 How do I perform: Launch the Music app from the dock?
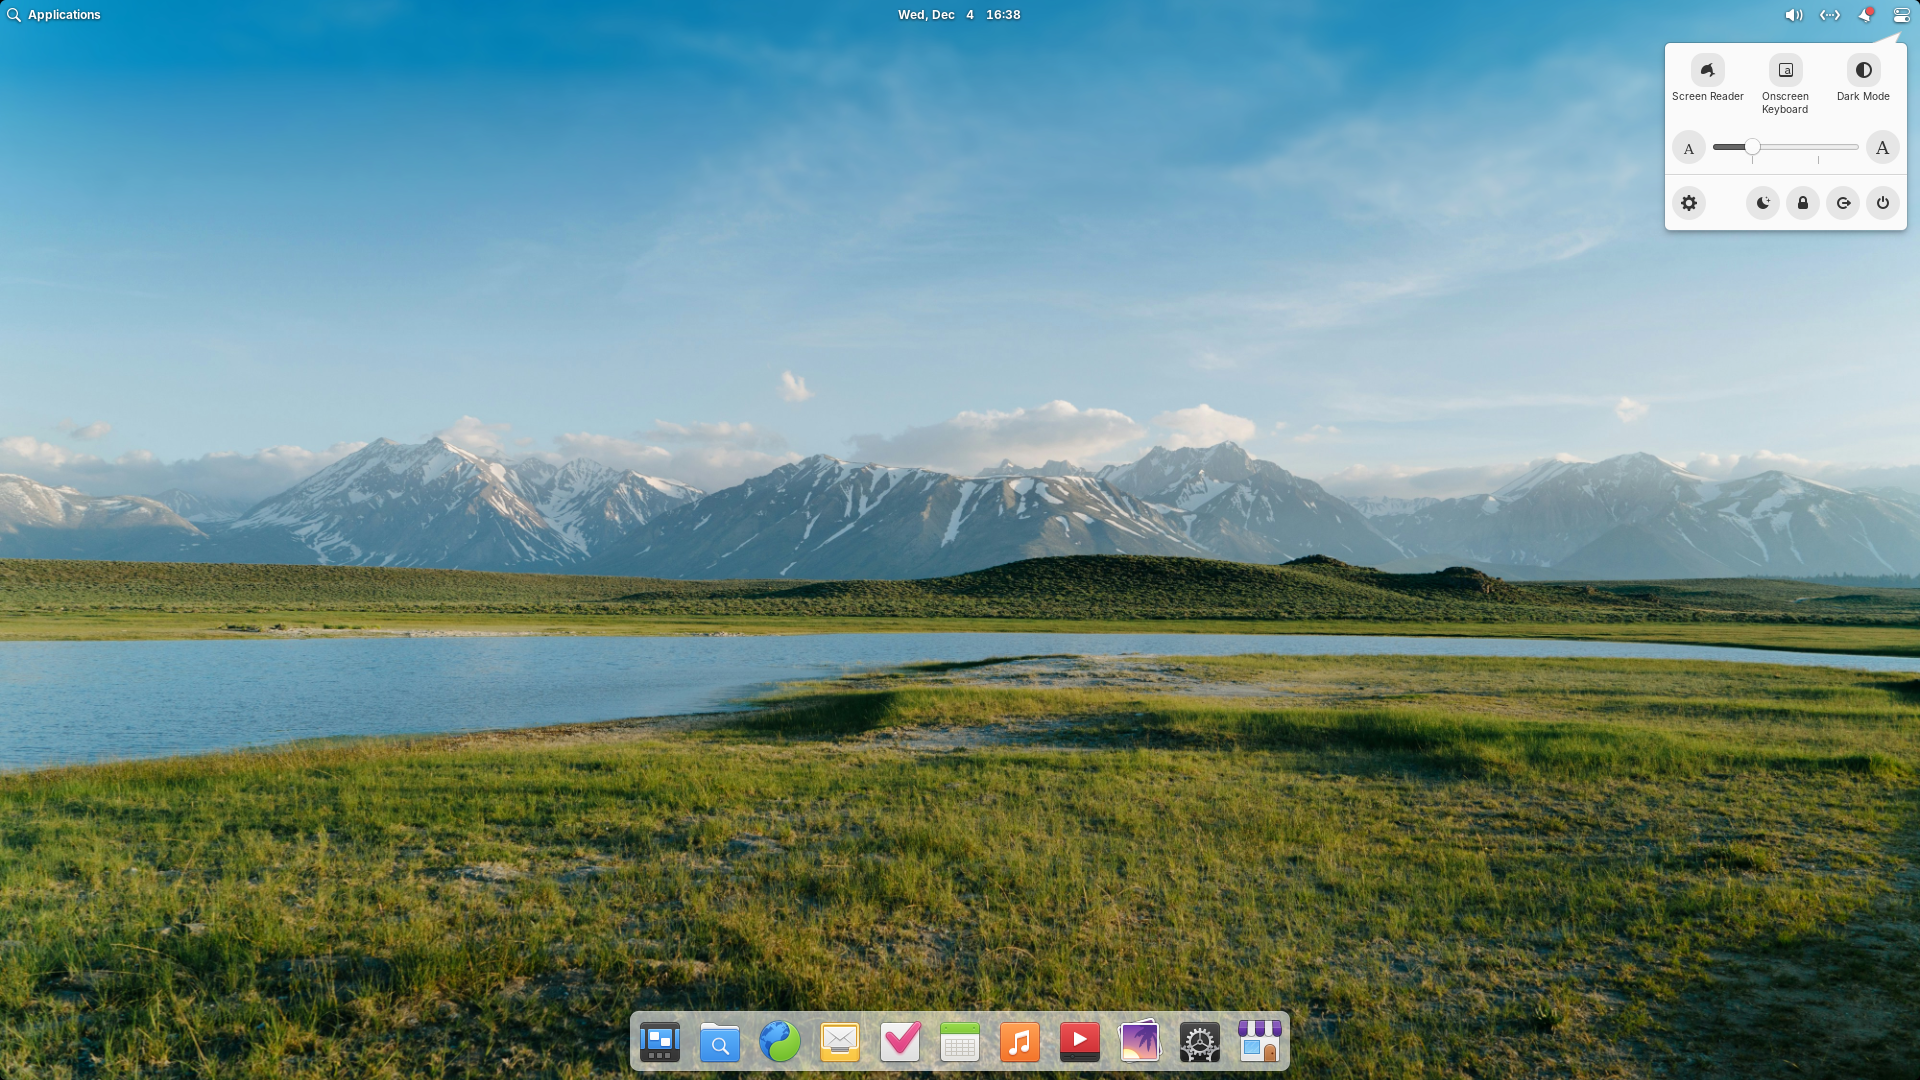[x=1020, y=1042]
